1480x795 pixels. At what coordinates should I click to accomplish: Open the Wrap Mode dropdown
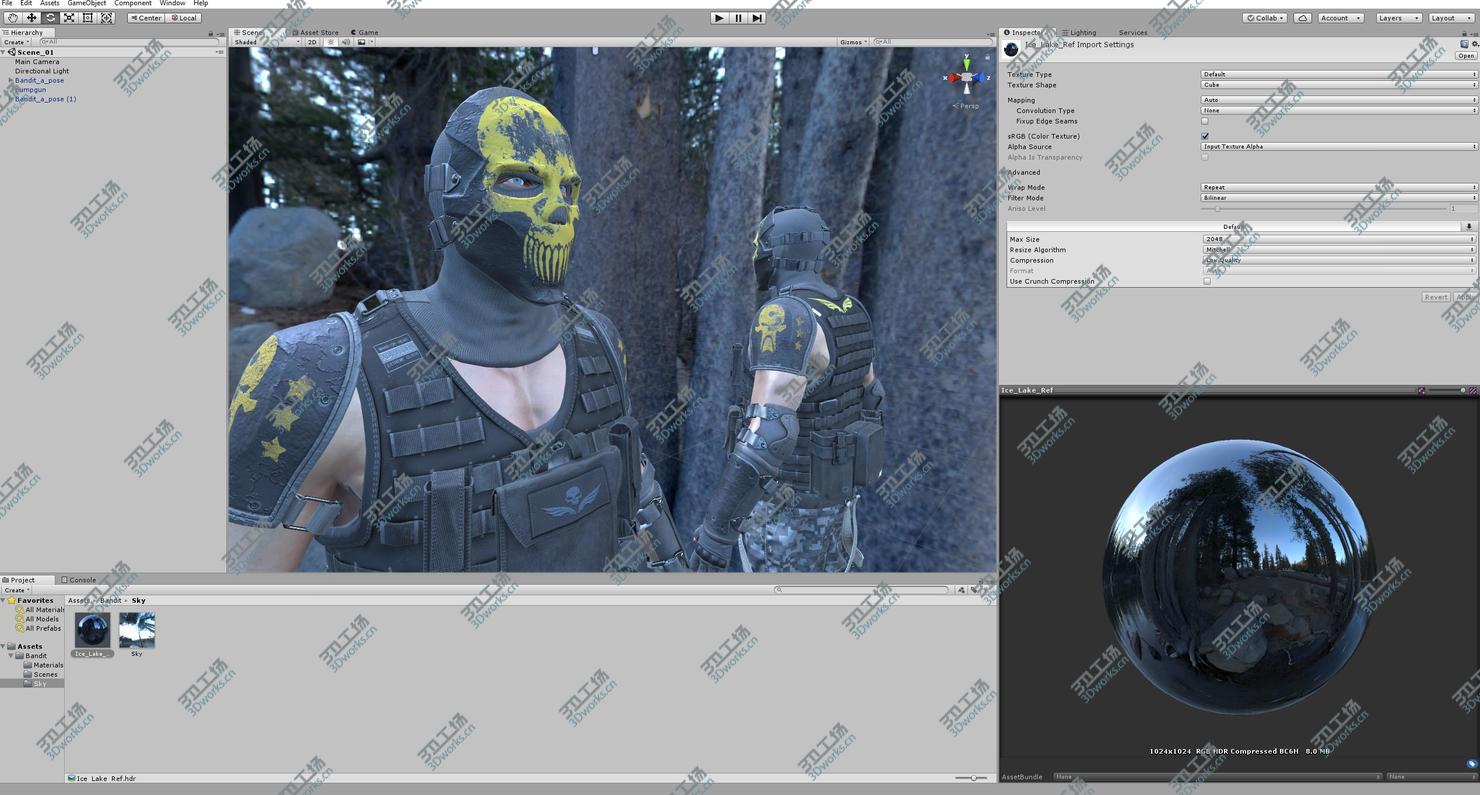pyautogui.click(x=1339, y=187)
